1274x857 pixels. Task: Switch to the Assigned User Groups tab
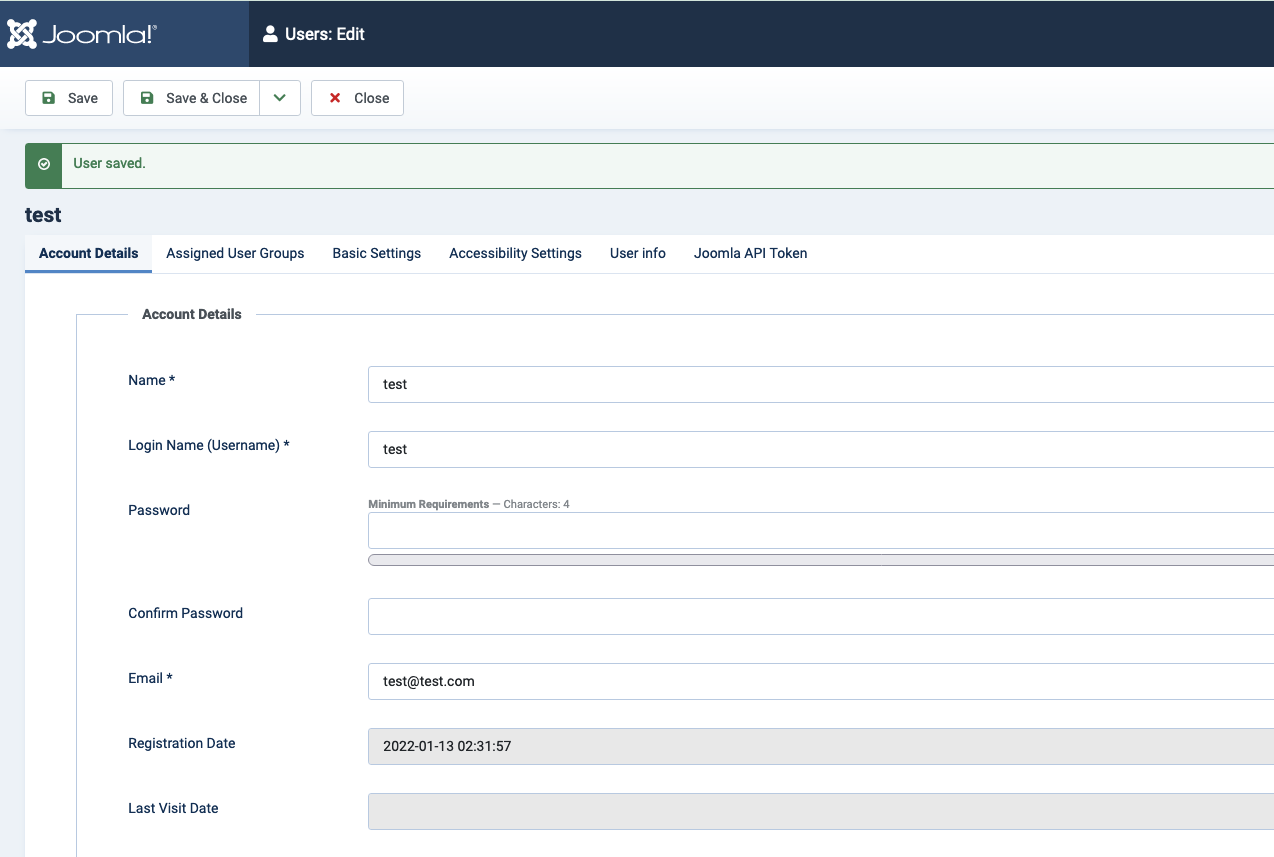point(235,253)
